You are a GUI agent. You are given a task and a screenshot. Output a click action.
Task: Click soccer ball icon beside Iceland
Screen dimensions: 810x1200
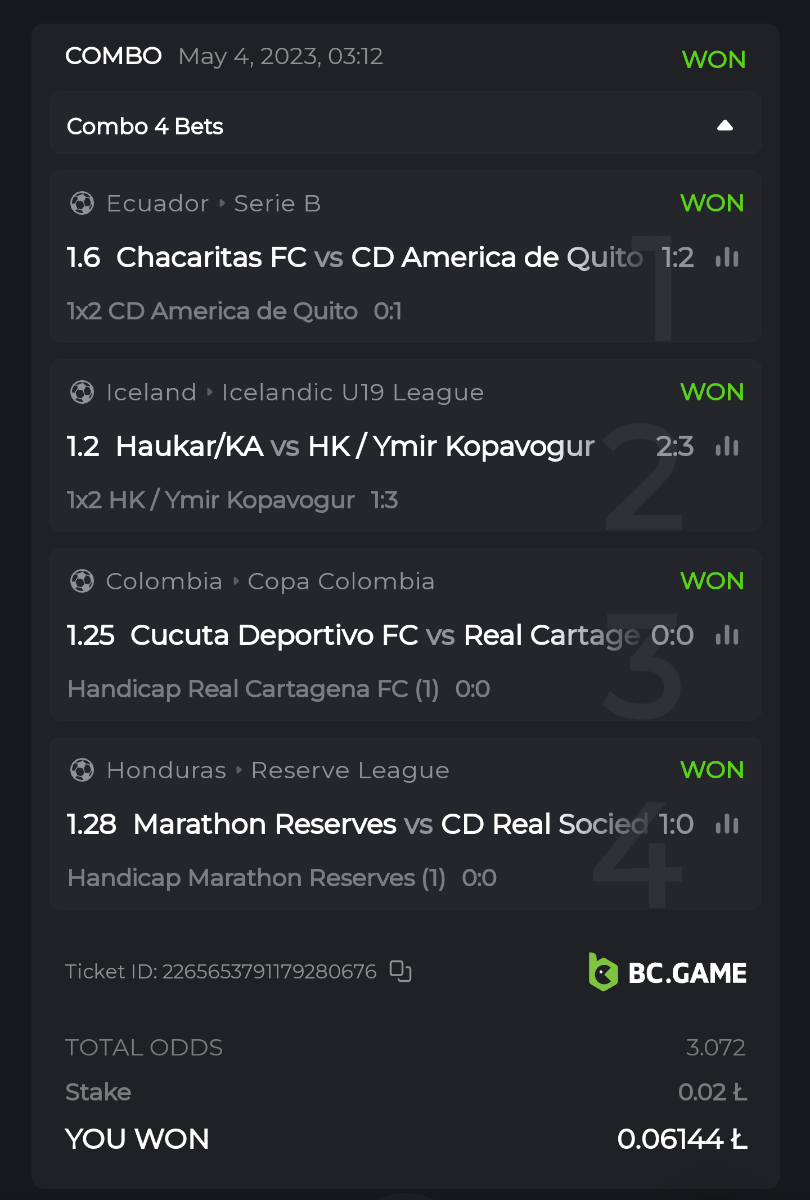pos(82,393)
